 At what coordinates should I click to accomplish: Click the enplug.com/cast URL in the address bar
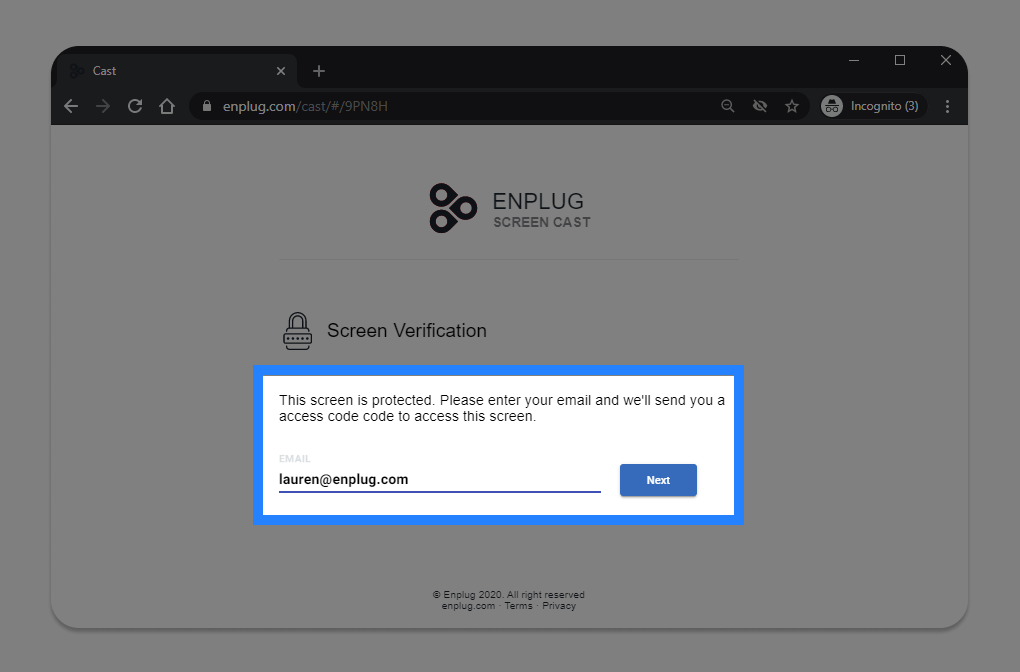[x=305, y=106]
